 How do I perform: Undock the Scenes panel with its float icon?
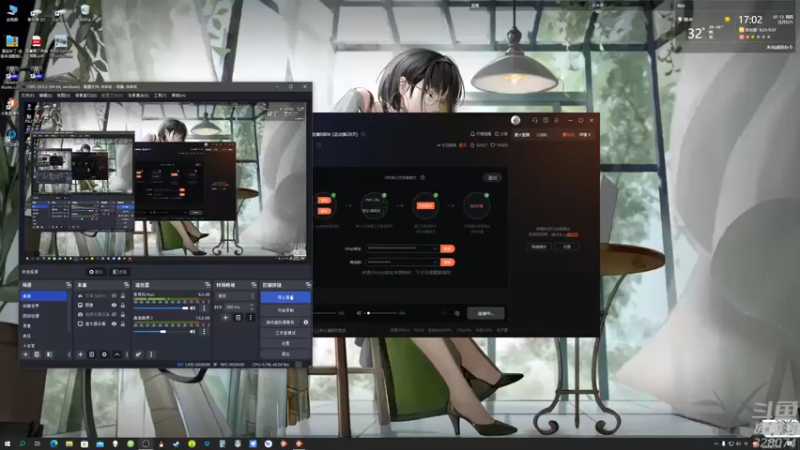pyautogui.click(x=68, y=285)
